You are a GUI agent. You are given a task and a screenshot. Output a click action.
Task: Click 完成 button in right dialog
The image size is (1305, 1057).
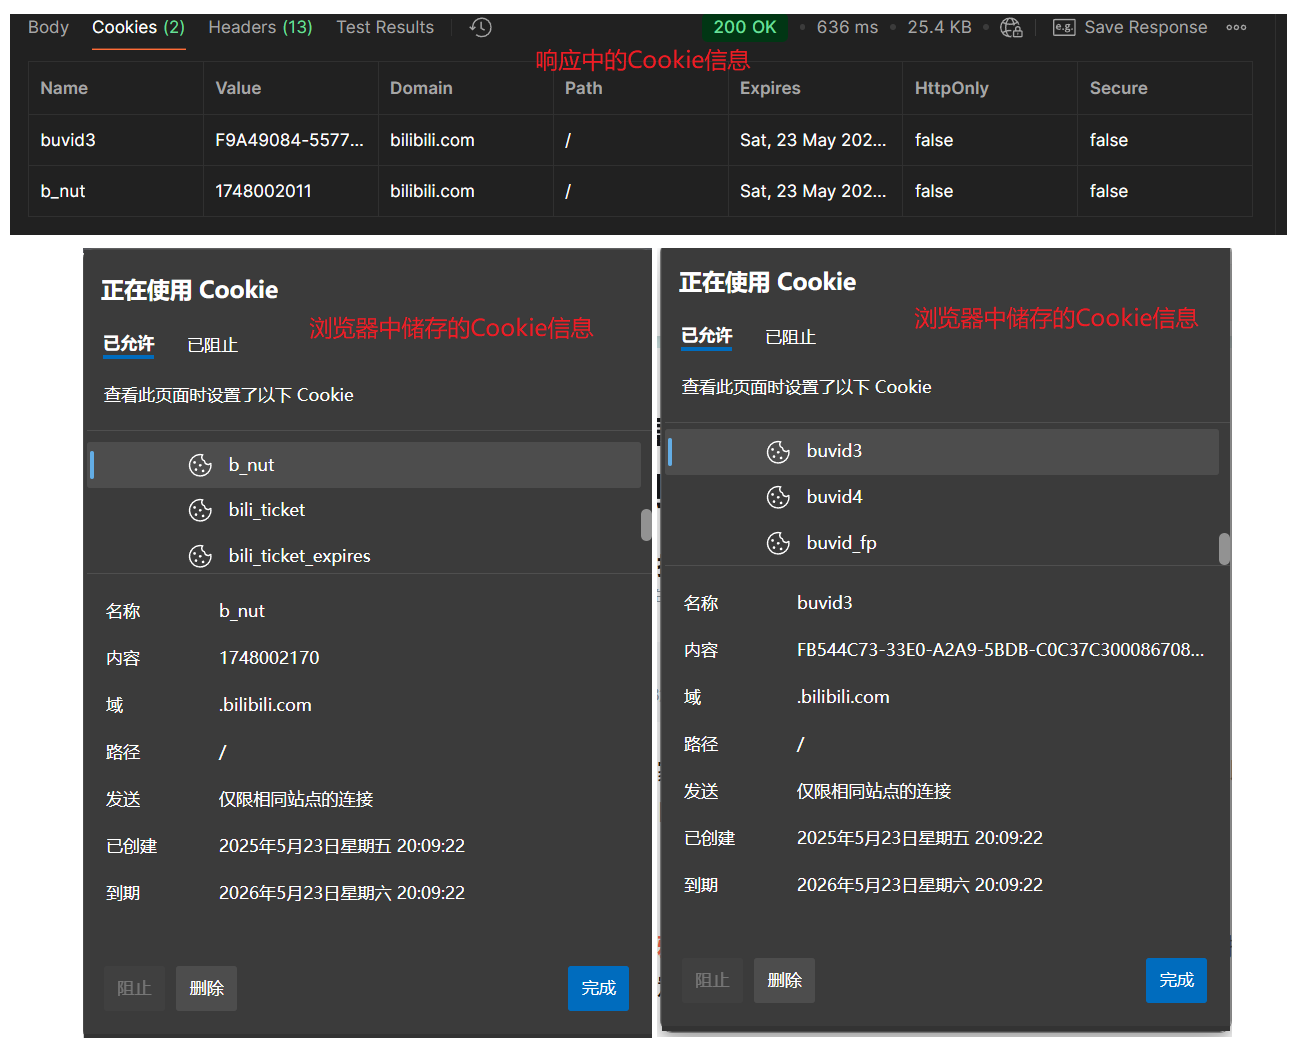click(1176, 980)
